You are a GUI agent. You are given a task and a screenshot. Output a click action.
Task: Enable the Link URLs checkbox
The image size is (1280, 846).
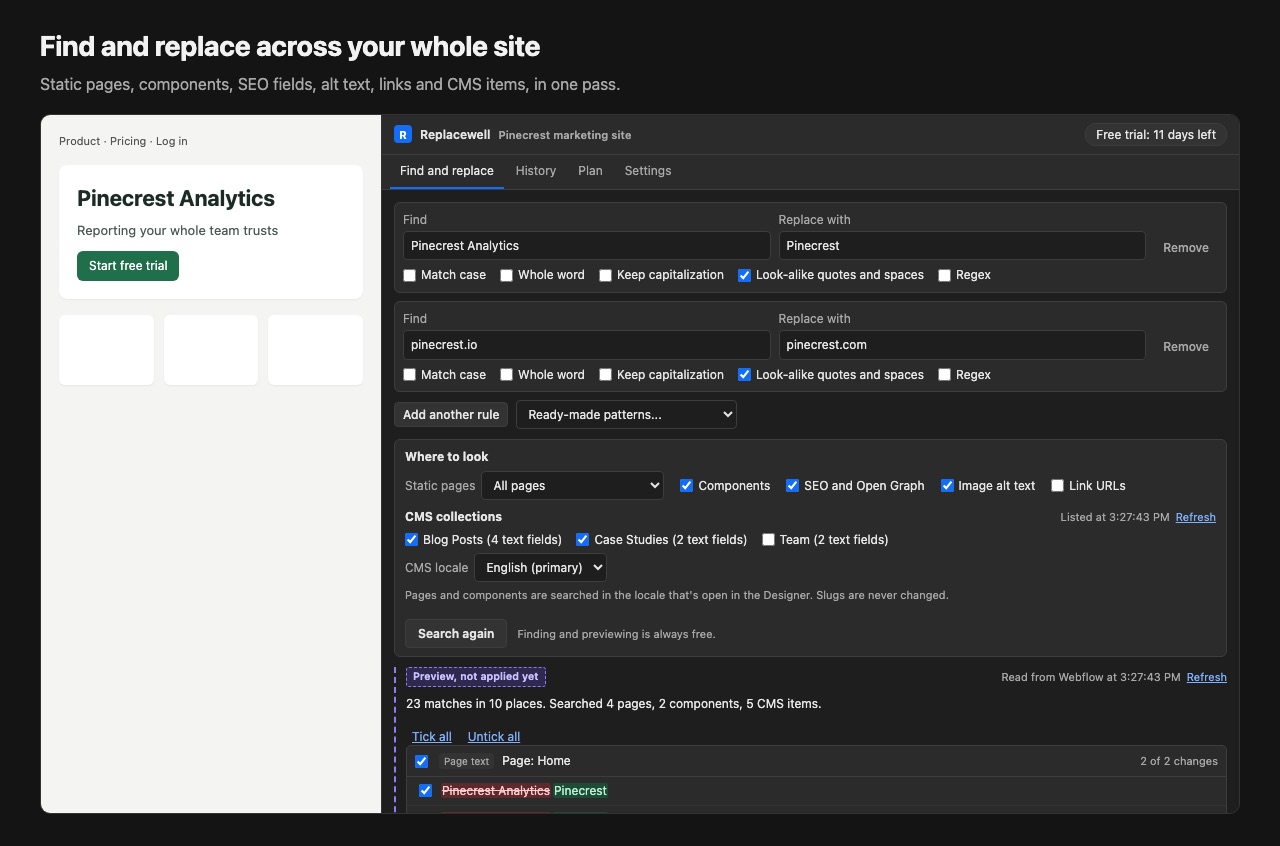point(1057,486)
